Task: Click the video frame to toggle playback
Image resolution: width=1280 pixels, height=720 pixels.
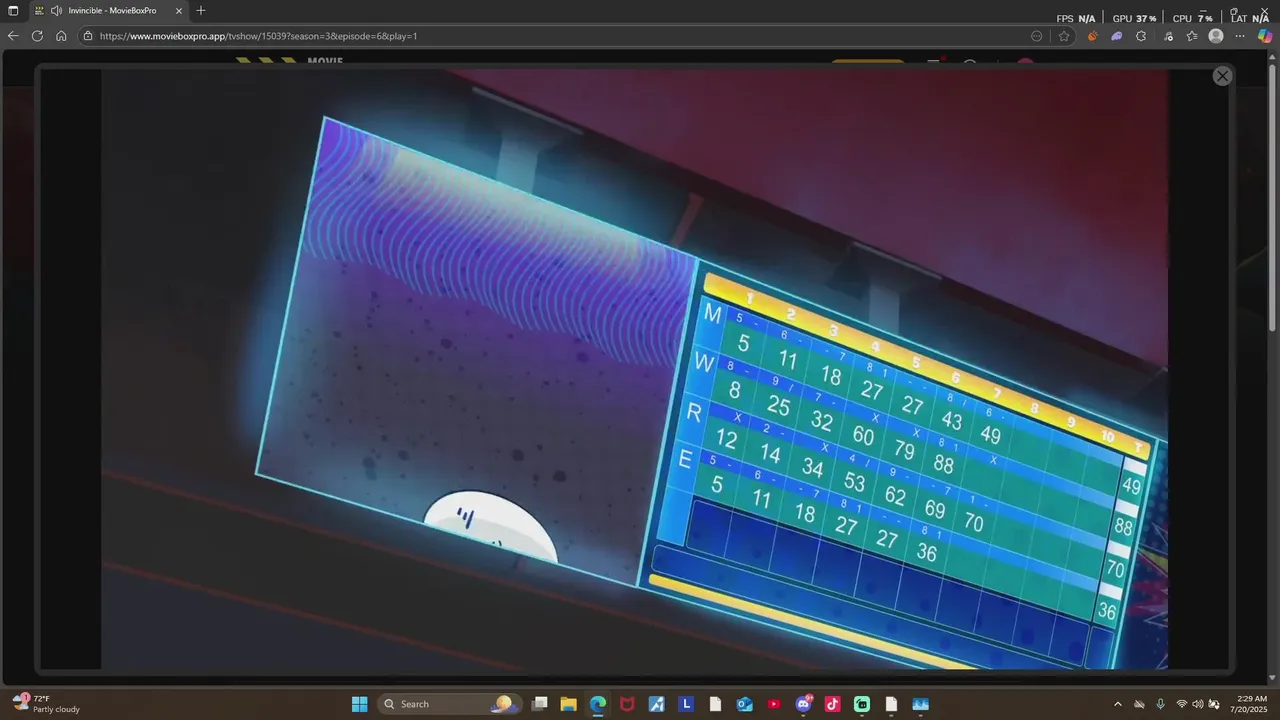Action: pyautogui.click(x=634, y=370)
